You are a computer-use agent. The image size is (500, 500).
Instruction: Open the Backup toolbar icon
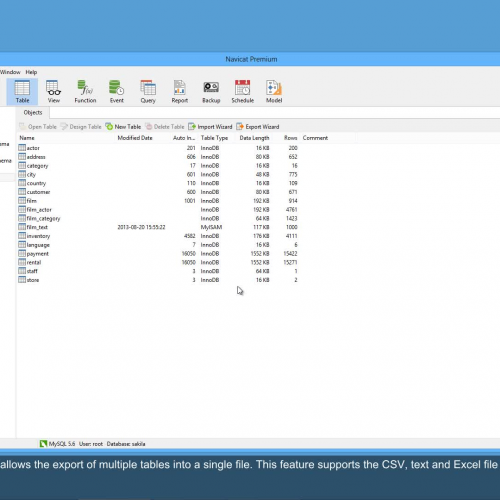coord(211,92)
